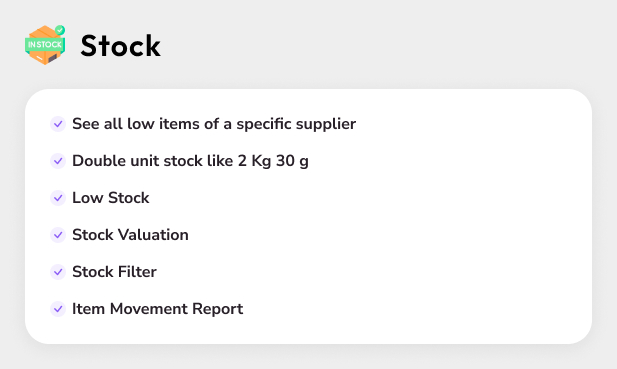The height and width of the screenshot is (369, 617).
Task: Click the purple check next to Stock Filter
Action: point(58,272)
